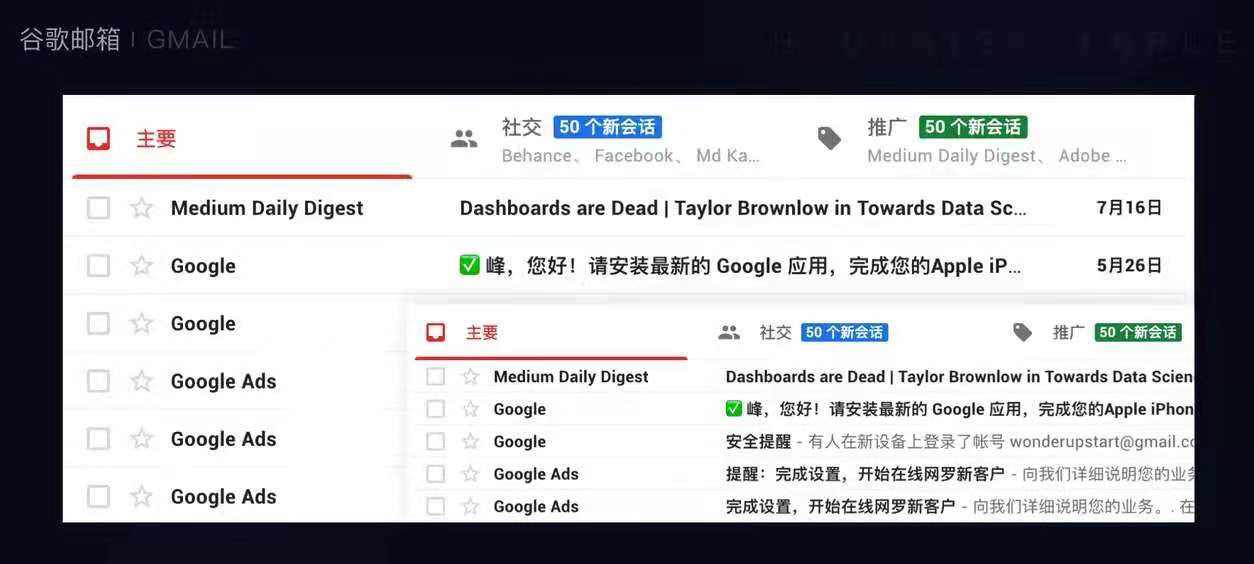This screenshot has height=564, width=1254.
Task: Star the Google Ads email starting with 提醒：
Action: (x=470, y=474)
